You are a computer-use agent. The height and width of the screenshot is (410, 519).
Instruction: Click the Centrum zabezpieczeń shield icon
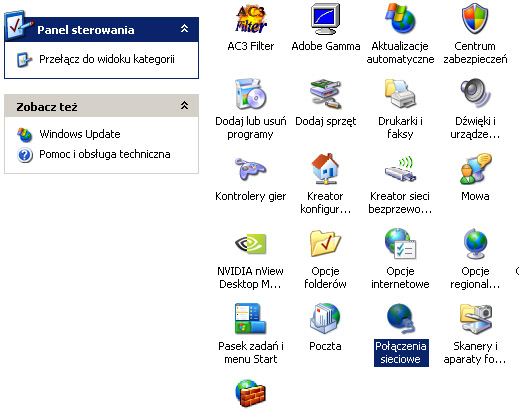pos(475,19)
